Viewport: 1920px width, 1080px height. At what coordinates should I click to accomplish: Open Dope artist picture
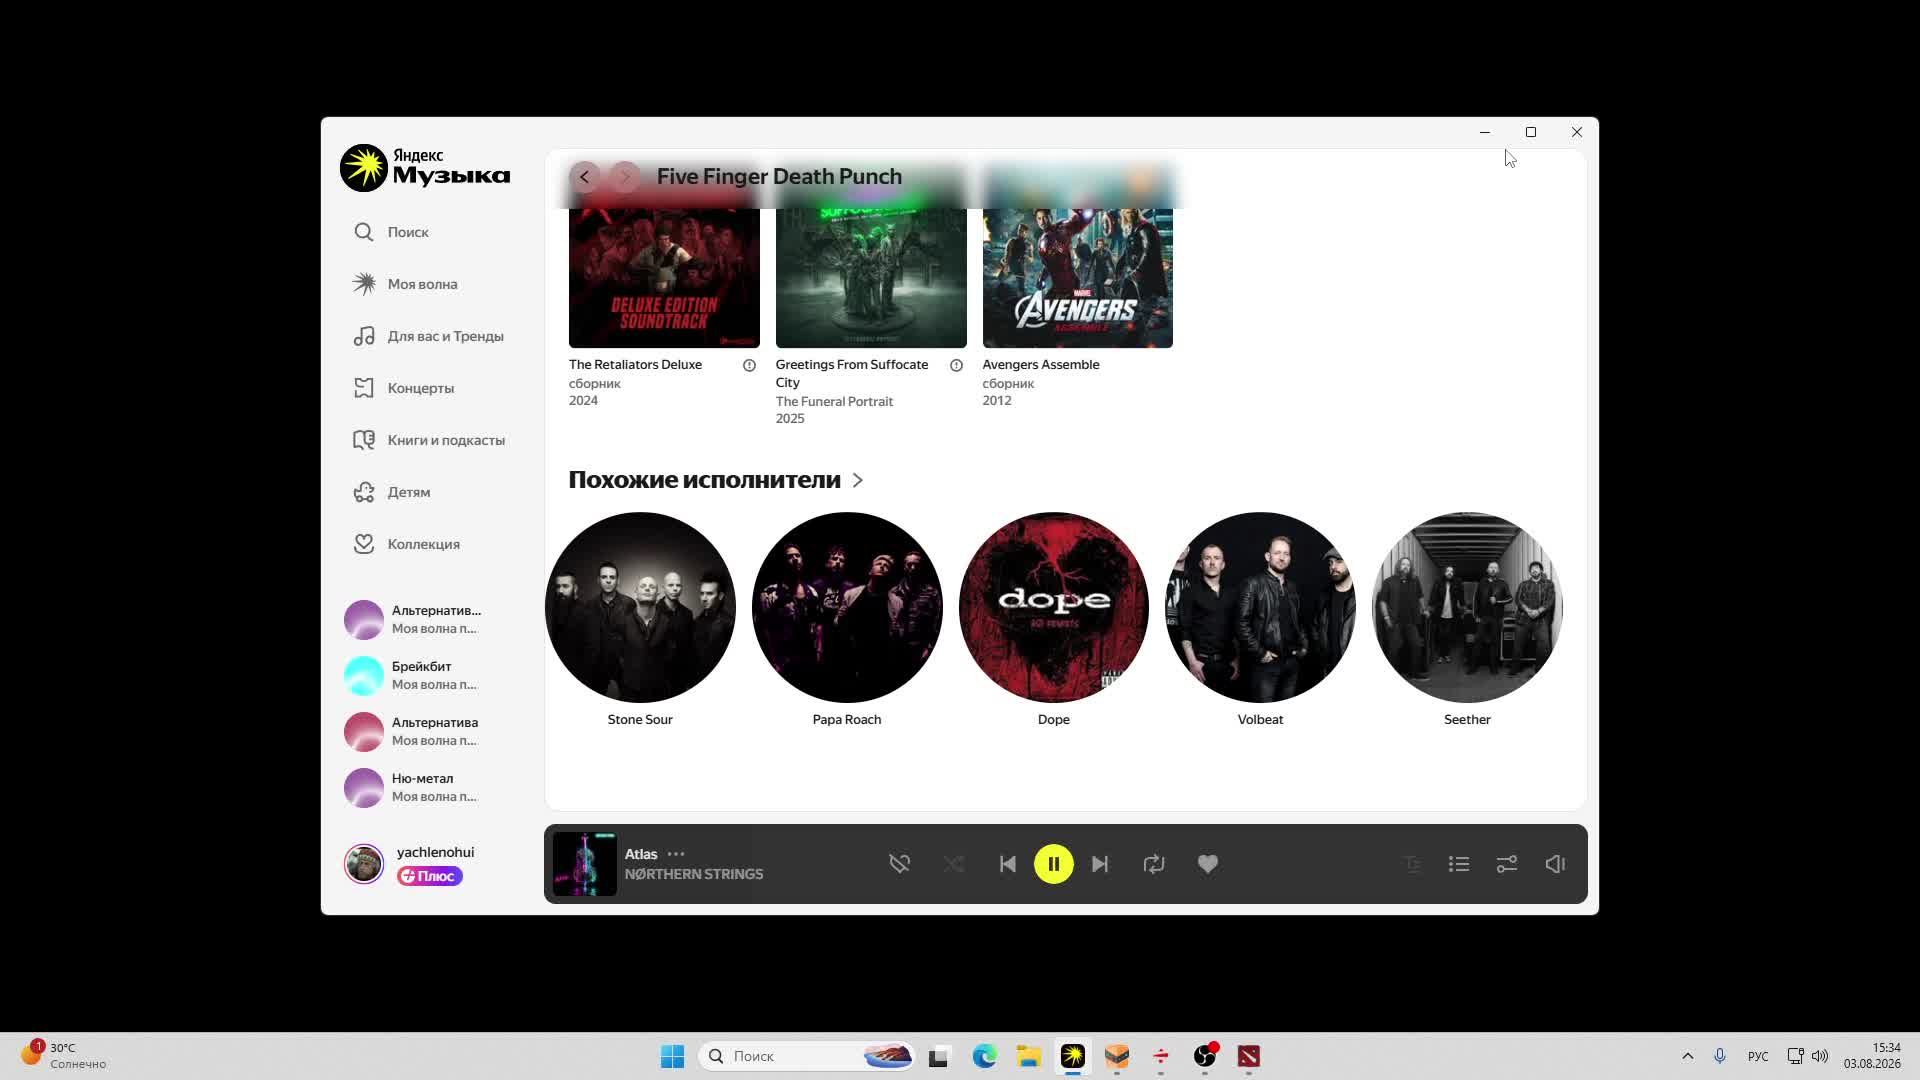pyautogui.click(x=1054, y=607)
